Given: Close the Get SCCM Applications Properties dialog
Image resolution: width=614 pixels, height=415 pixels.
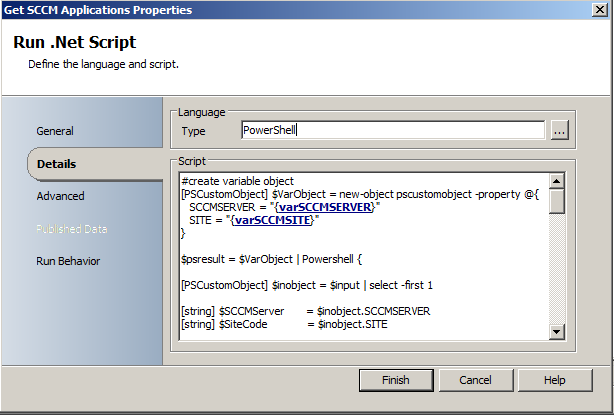Looking at the screenshot, I should (x=600, y=9).
